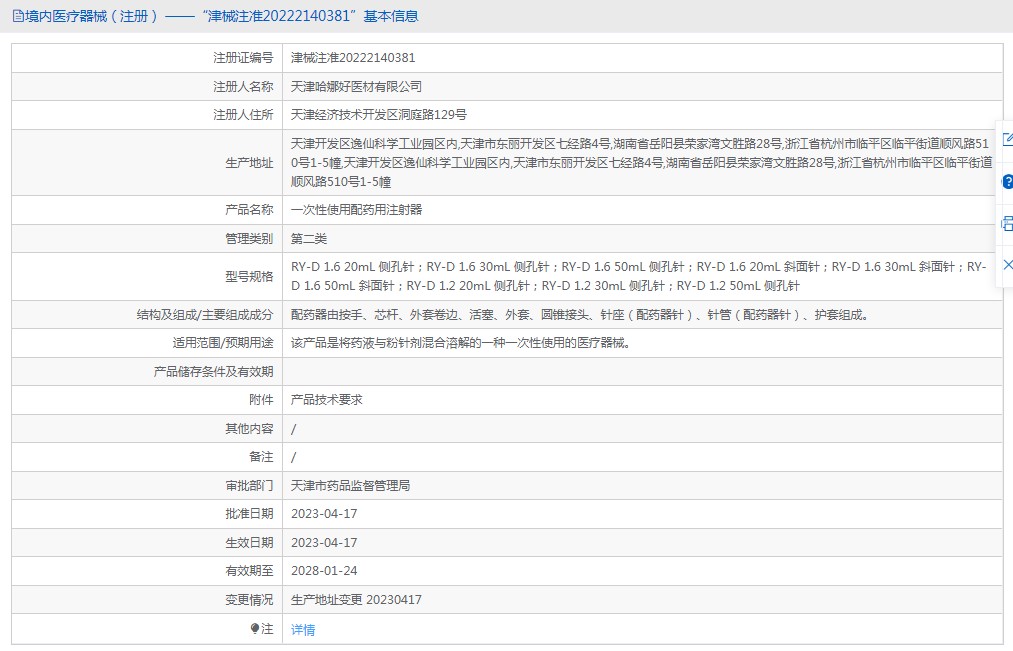The width and height of the screenshot is (1013, 651).
Task: Click the edit/feedback icon in right sidebar
Action: point(1007,139)
